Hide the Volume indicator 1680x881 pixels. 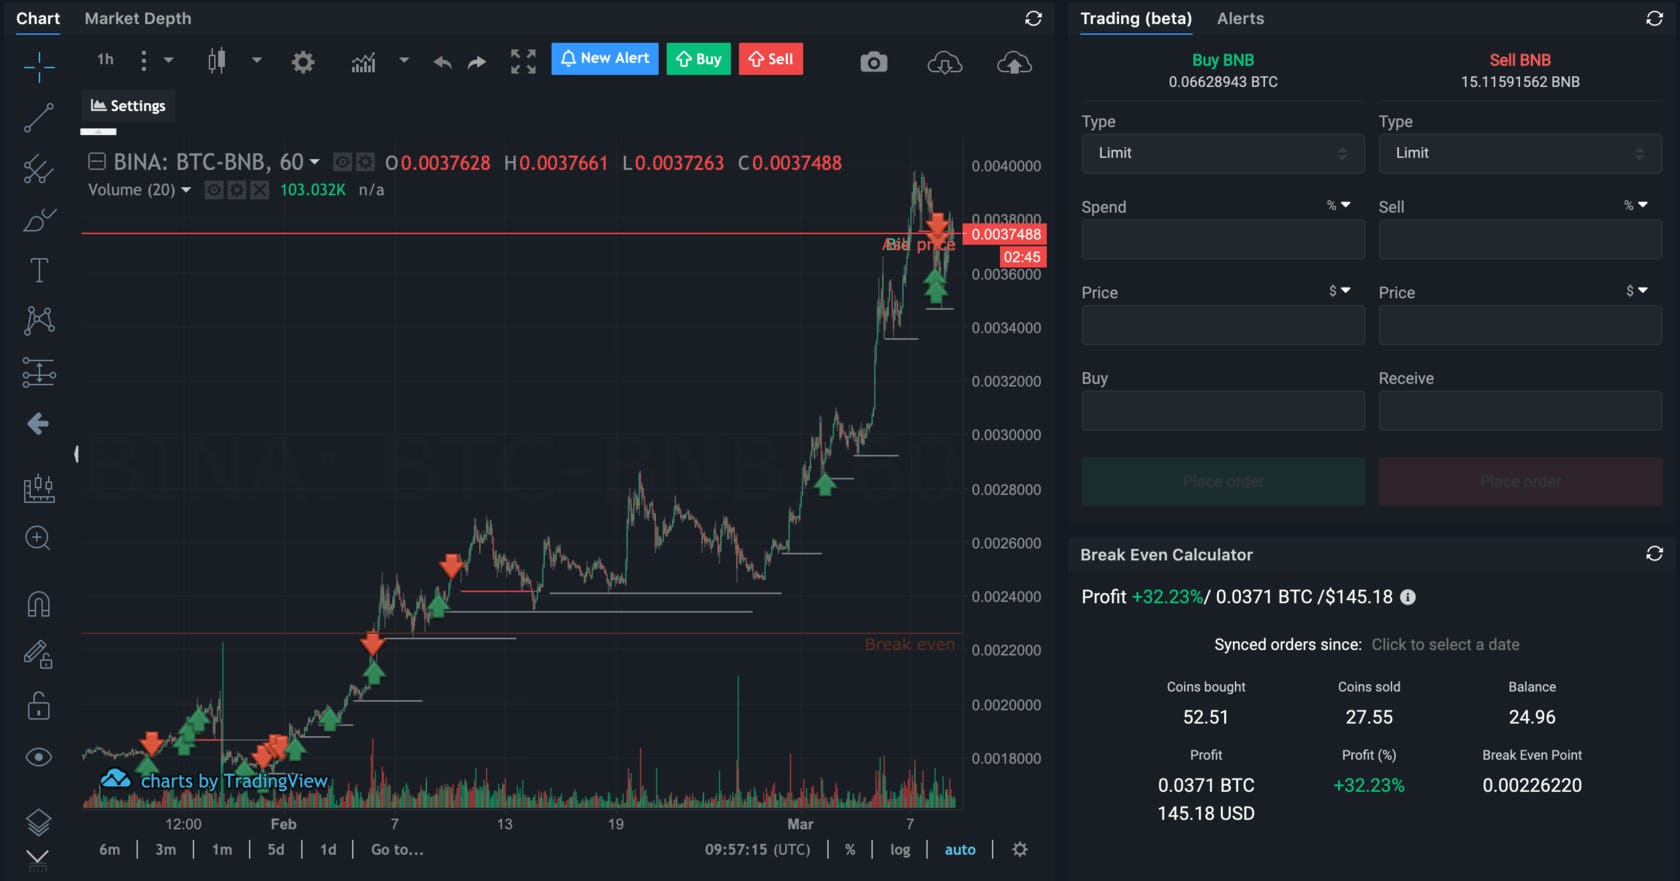pyautogui.click(x=214, y=190)
